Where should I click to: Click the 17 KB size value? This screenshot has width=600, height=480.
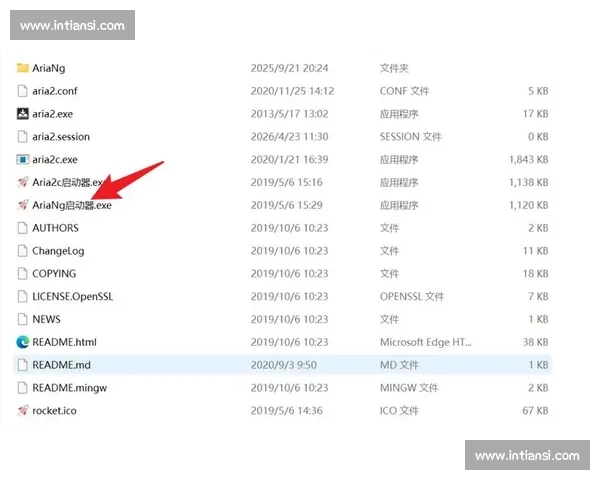(536, 114)
